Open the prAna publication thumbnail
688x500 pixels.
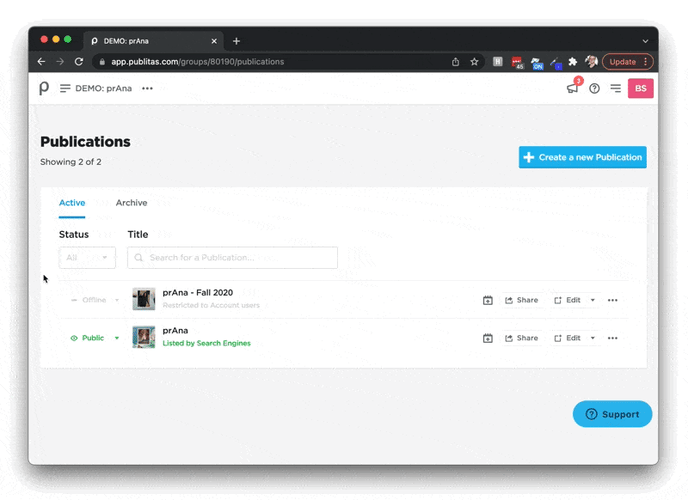[143, 337]
